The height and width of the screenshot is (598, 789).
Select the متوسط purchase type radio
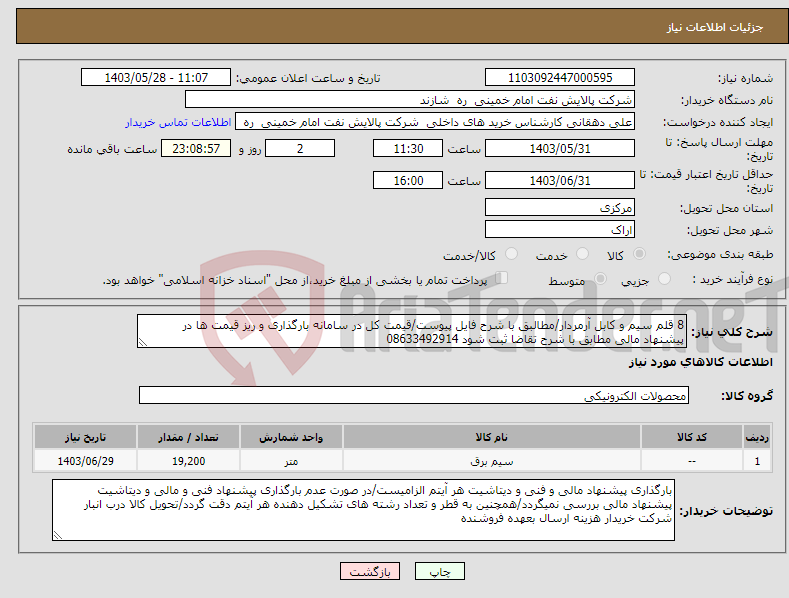(600, 278)
